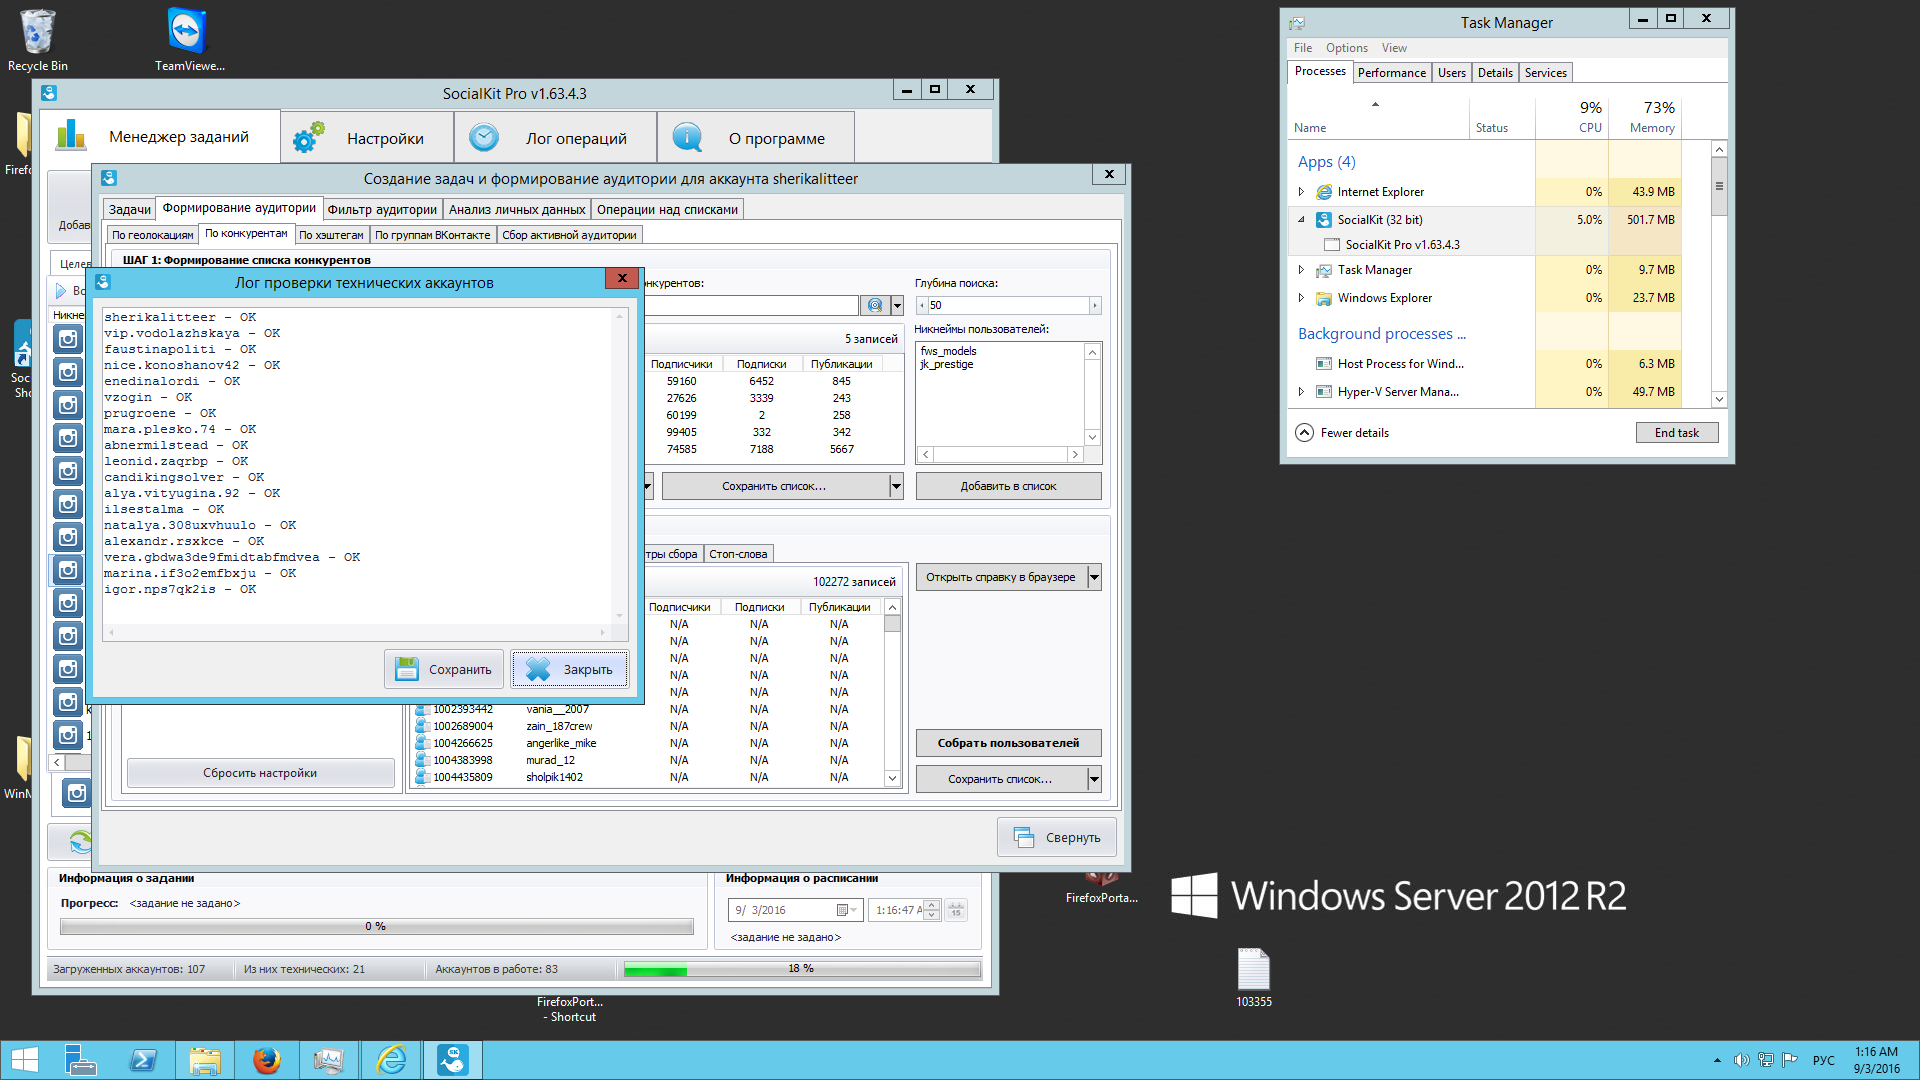Collapse SocialKit (32 bit) process group
The image size is (1920, 1080).
click(x=1301, y=220)
